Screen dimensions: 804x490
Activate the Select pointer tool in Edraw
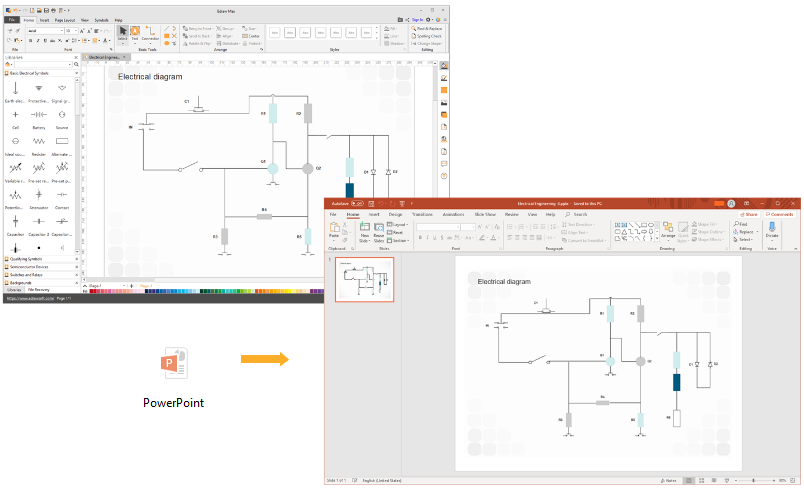(123, 33)
